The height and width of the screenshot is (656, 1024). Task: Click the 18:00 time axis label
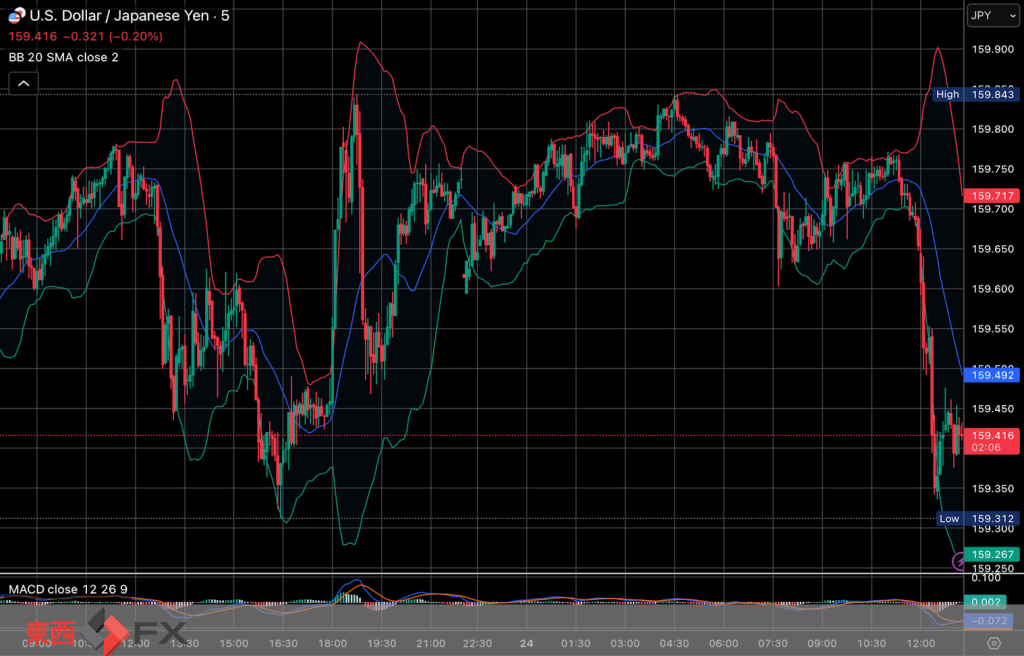(332, 643)
